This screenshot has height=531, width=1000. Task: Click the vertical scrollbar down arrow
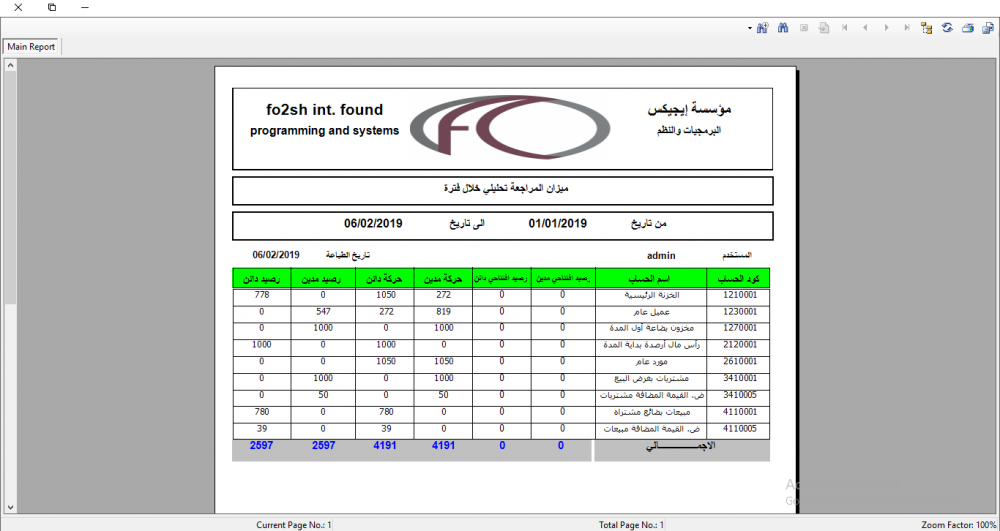10,507
